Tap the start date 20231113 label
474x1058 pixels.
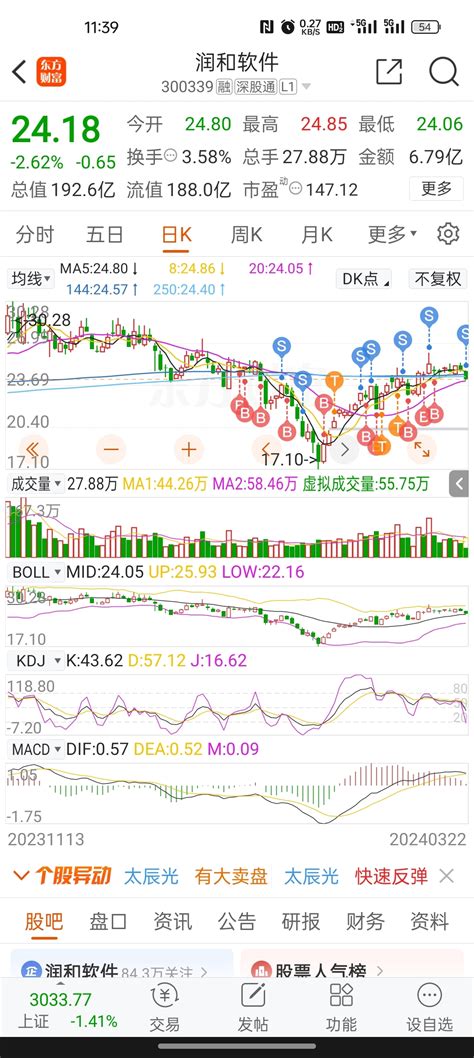46,839
